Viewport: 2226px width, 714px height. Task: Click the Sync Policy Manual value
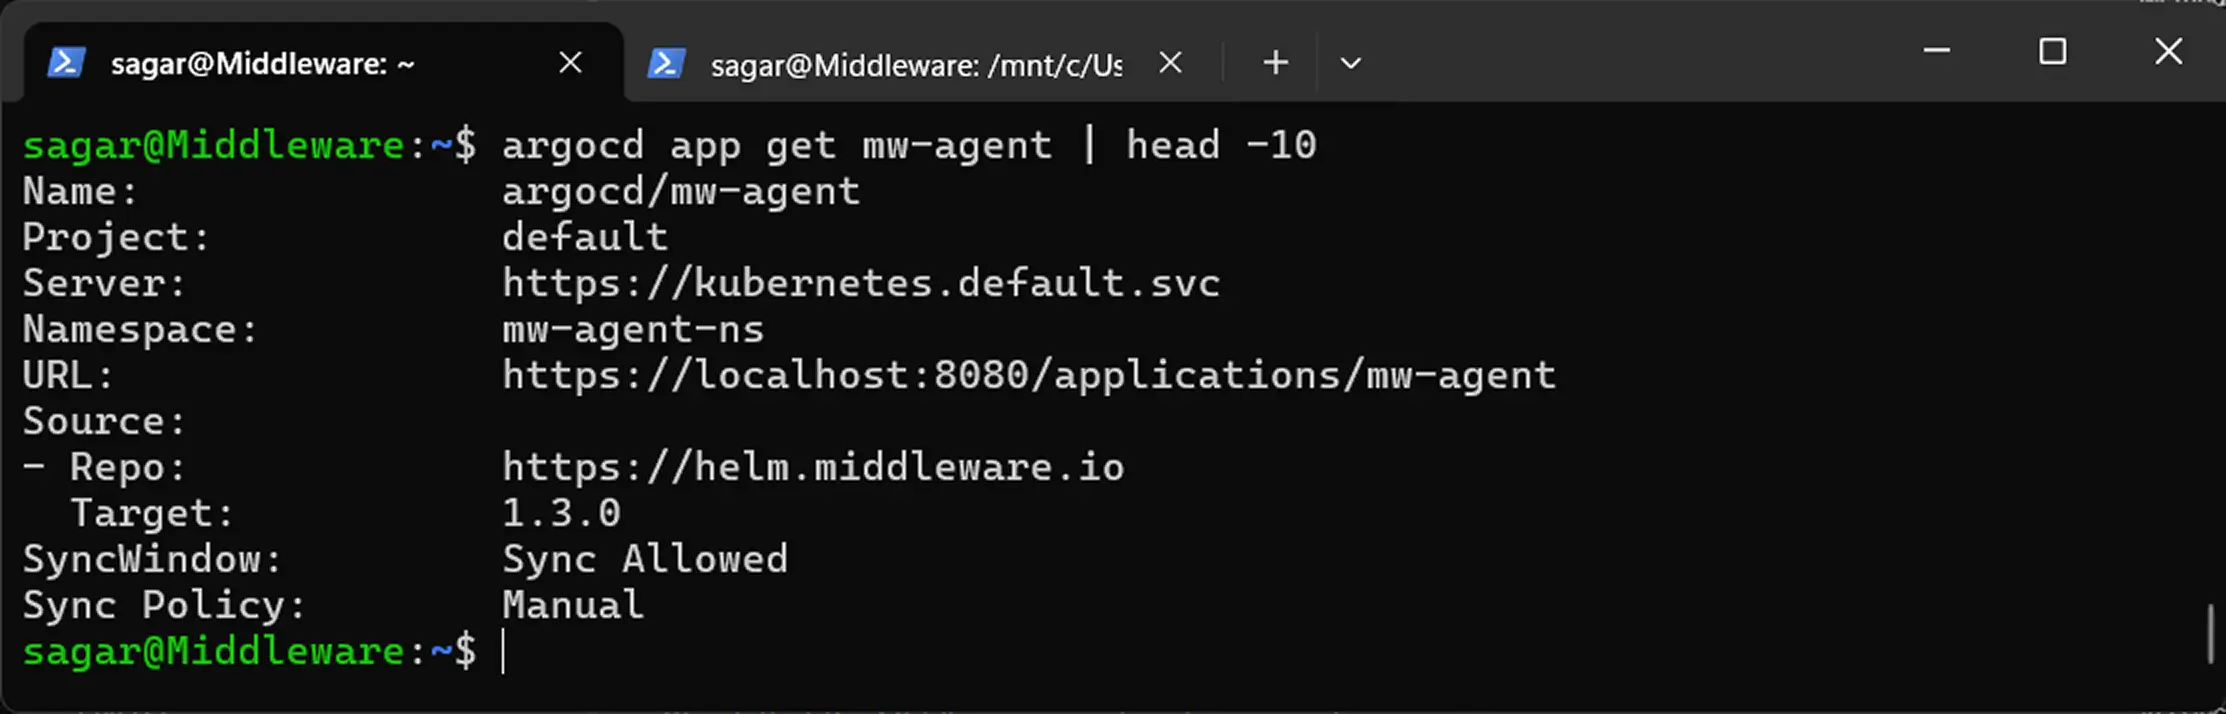tap(573, 604)
